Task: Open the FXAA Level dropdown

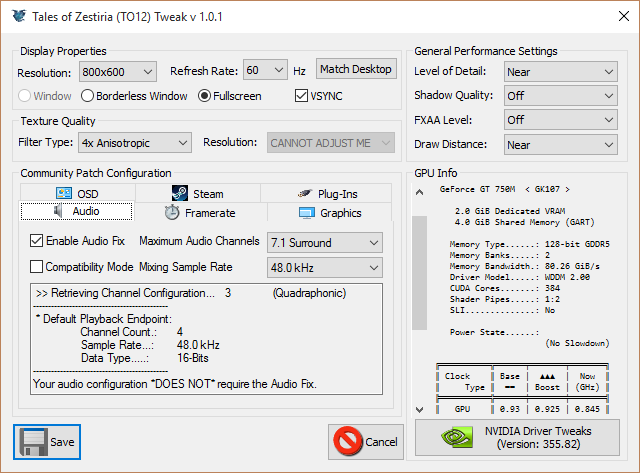Action: click(560, 120)
